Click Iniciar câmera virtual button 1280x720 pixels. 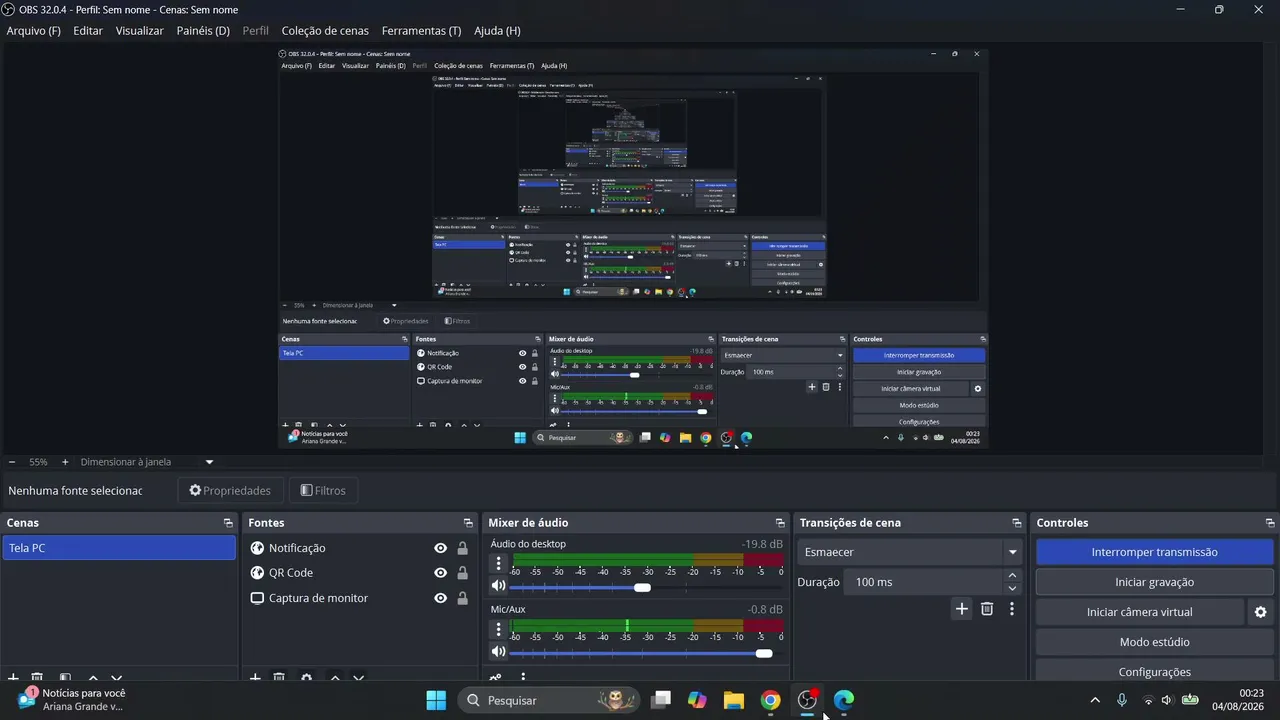click(1140, 612)
